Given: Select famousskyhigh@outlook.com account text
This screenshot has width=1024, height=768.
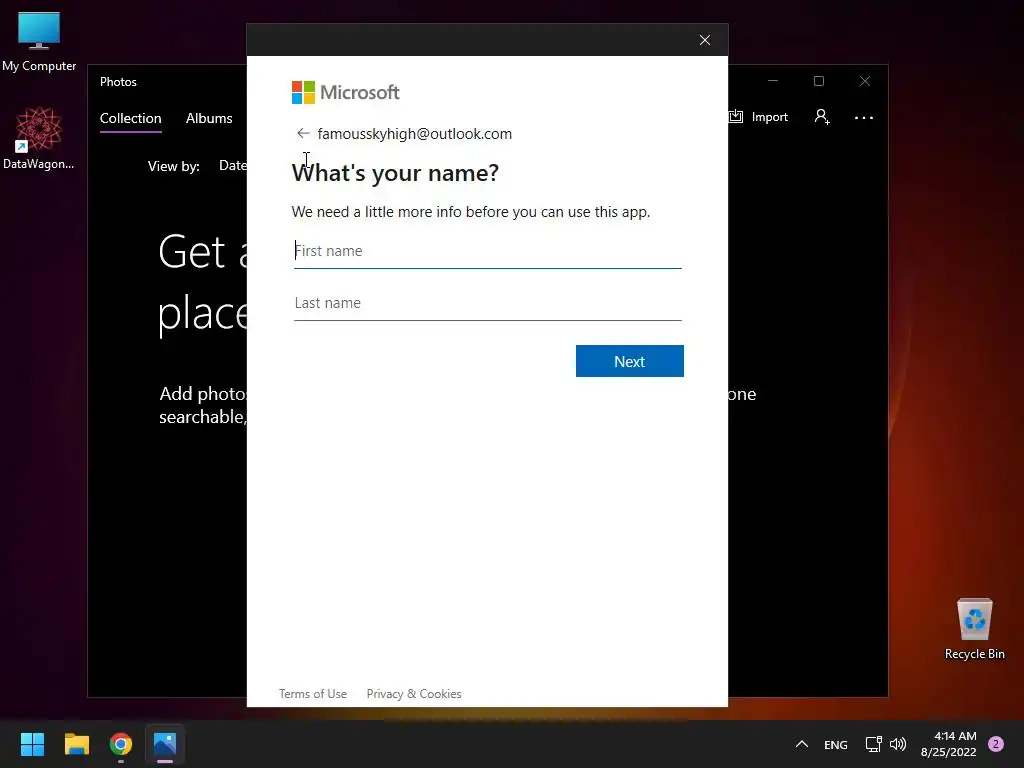Looking at the screenshot, I should click(x=415, y=134).
